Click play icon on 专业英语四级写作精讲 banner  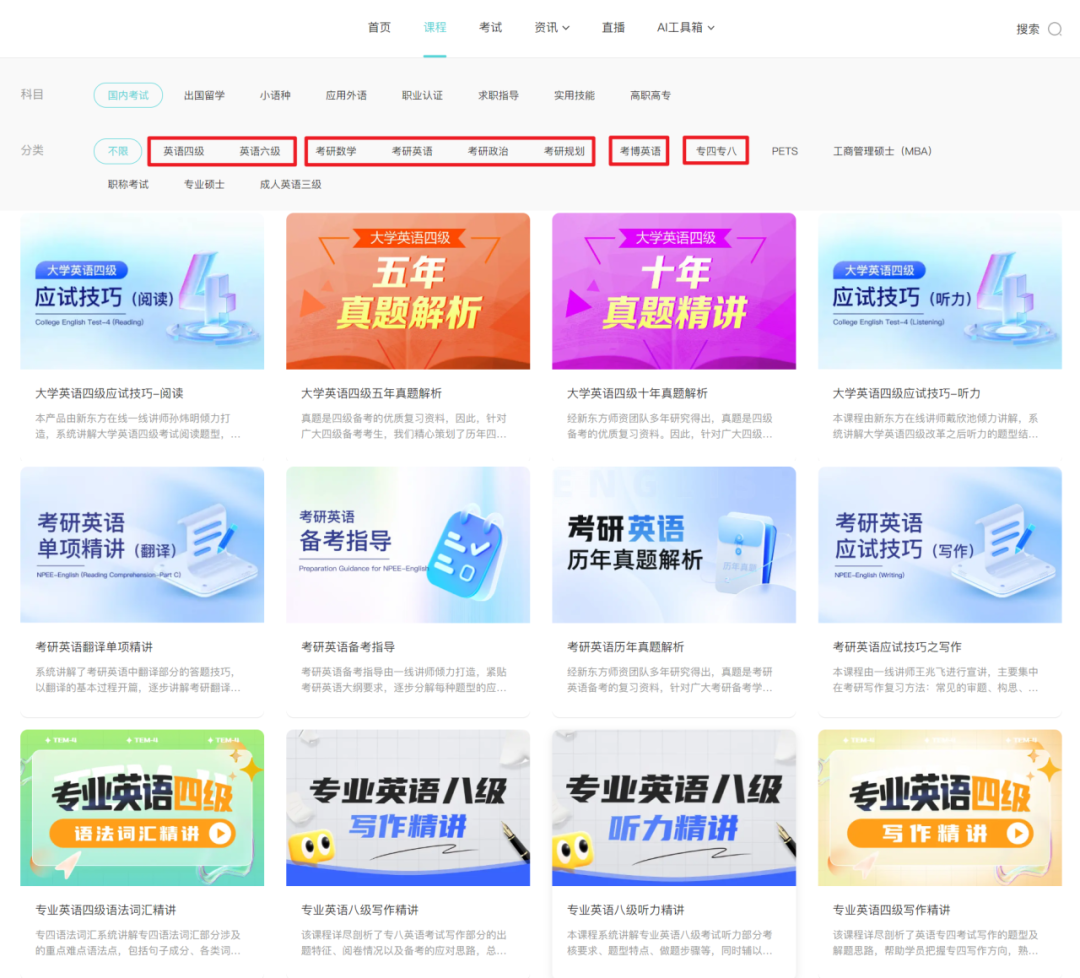[x=1017, y=833]
